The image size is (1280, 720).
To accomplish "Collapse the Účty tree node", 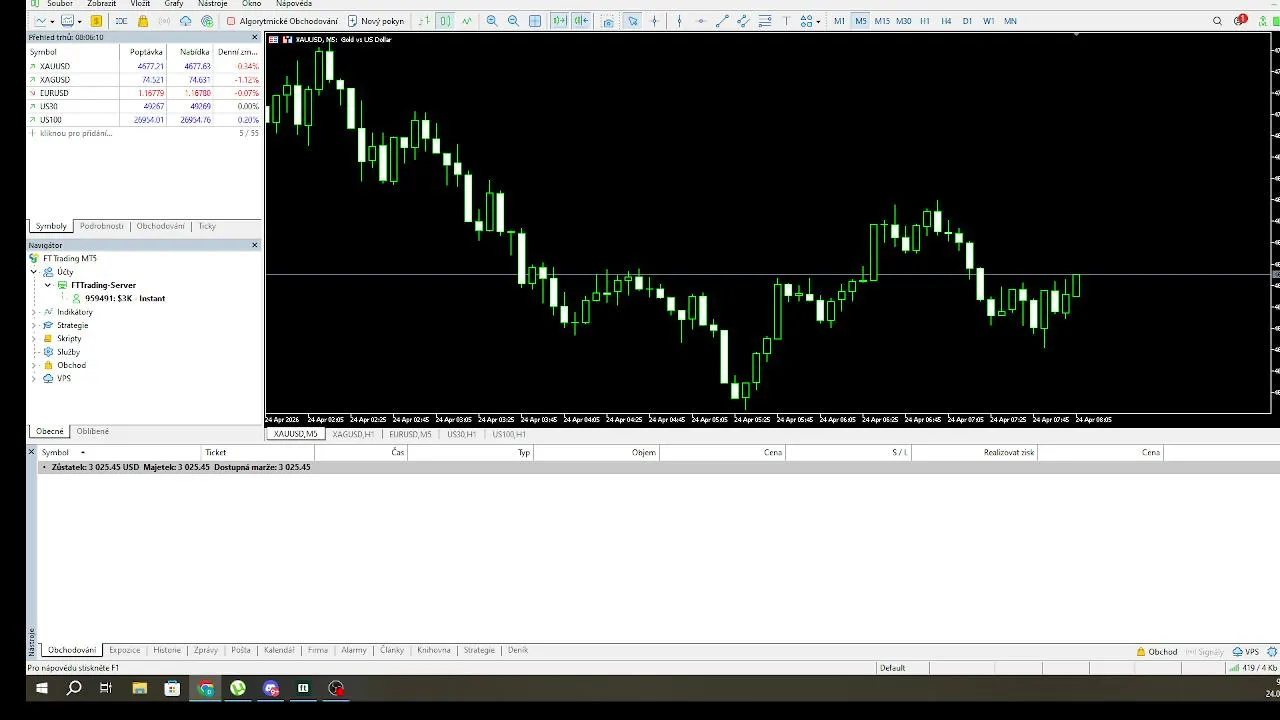I will tap(34, 272).
